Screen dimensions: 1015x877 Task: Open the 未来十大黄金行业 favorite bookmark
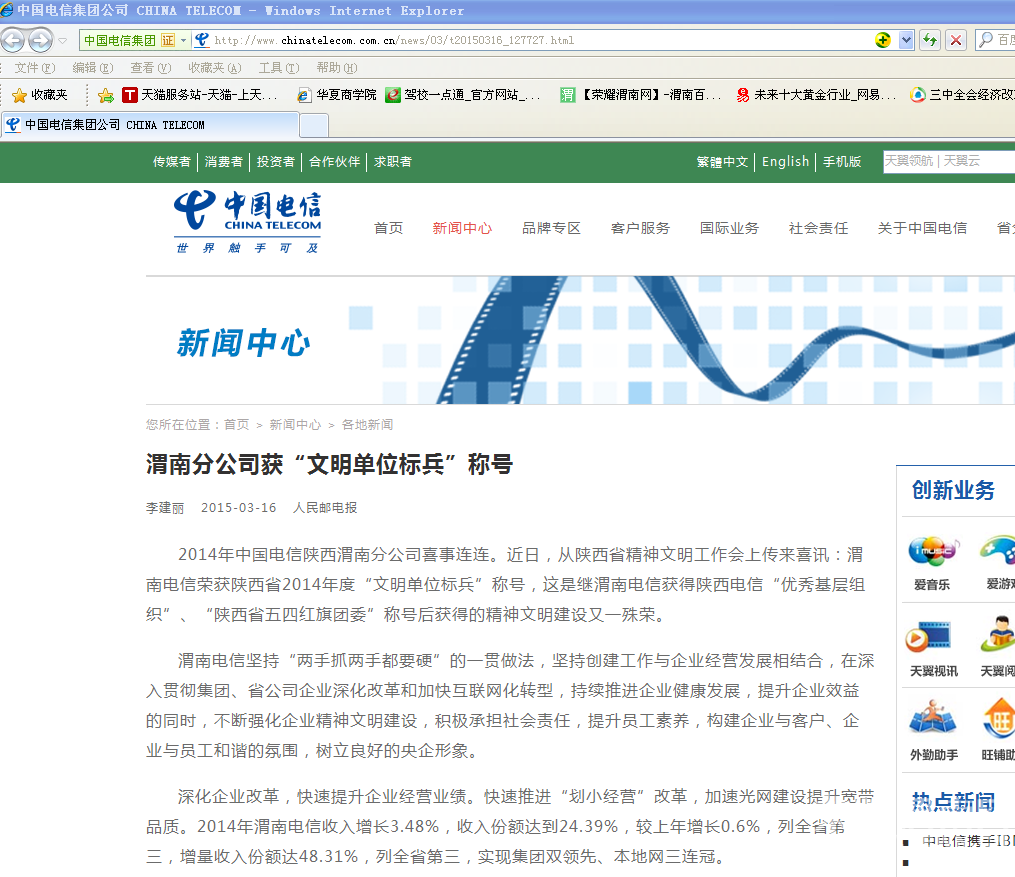816,95
